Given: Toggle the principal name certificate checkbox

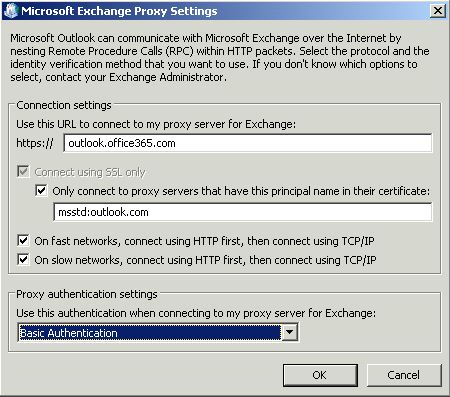Looking at the screenshot, I should coord(41,191).
